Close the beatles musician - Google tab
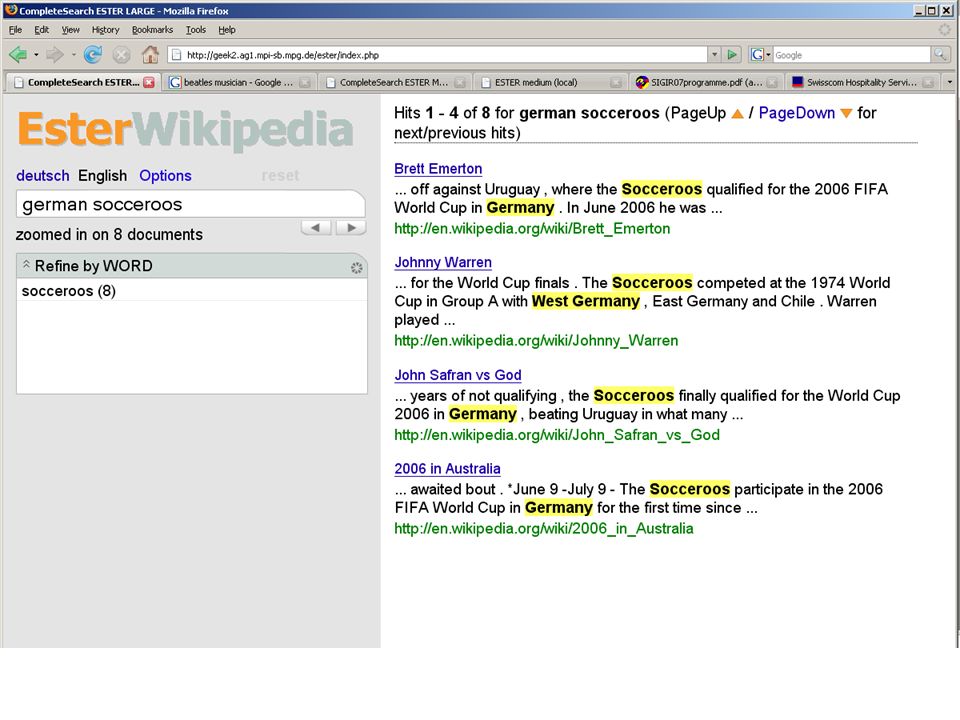This screenshot has width=960, height=720. tap(305, 82)
